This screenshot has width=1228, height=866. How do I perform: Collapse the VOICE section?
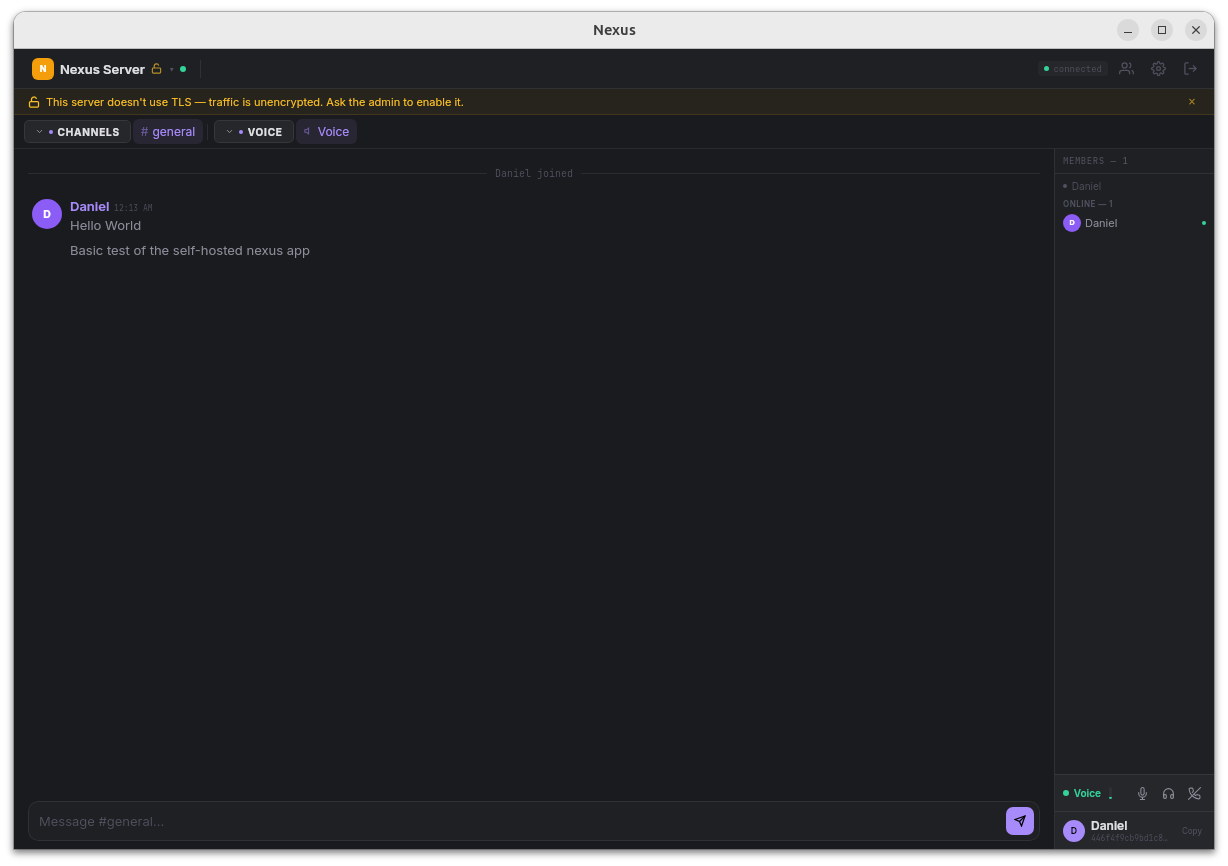(x=229, y=131)
